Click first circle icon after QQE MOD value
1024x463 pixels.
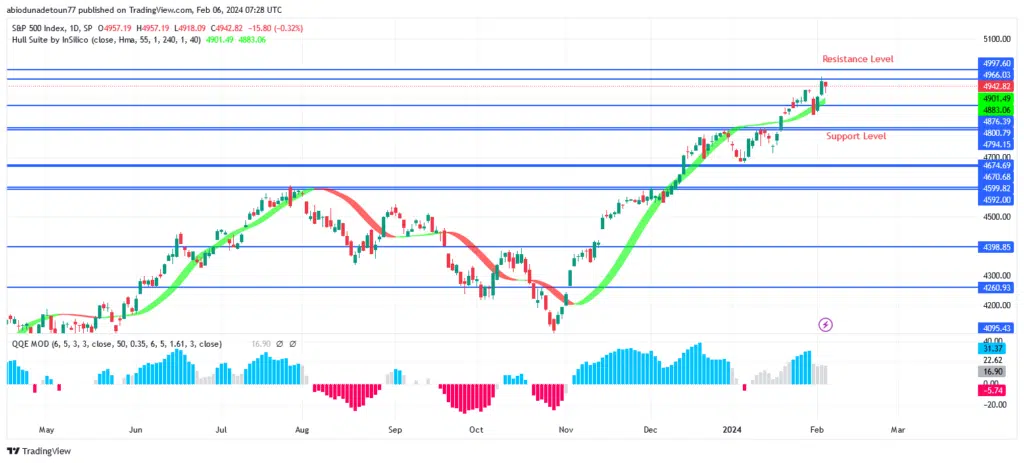(x=280, y=343)
